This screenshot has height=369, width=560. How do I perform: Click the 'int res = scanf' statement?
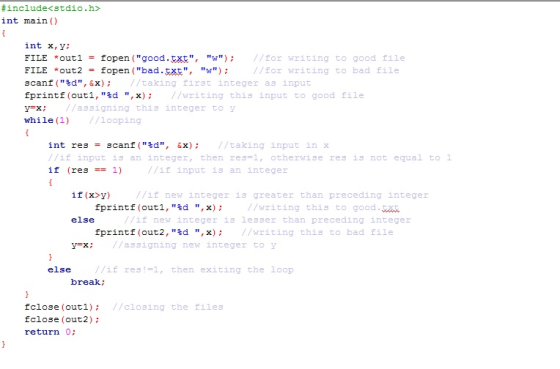click(124, 145)
